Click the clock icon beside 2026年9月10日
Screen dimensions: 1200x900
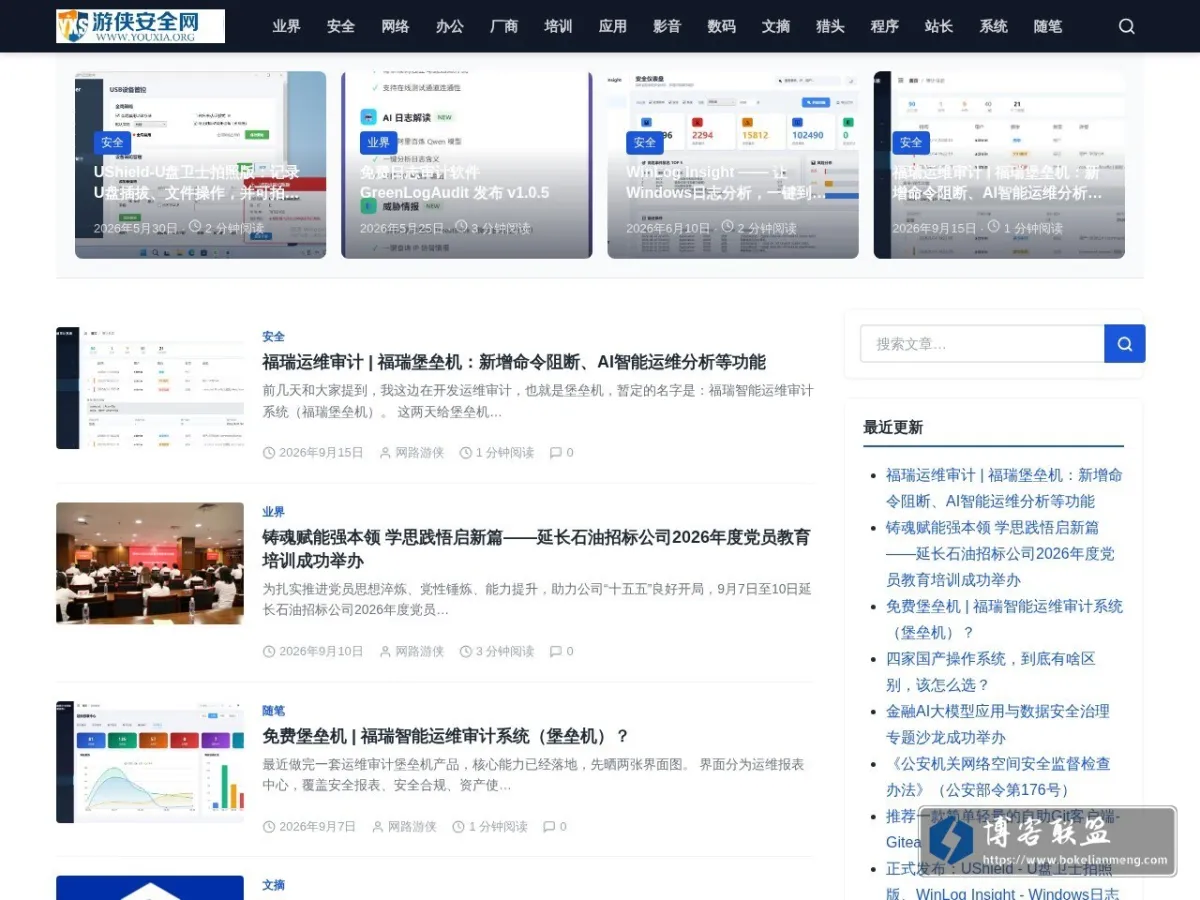[x=269, y=652]
